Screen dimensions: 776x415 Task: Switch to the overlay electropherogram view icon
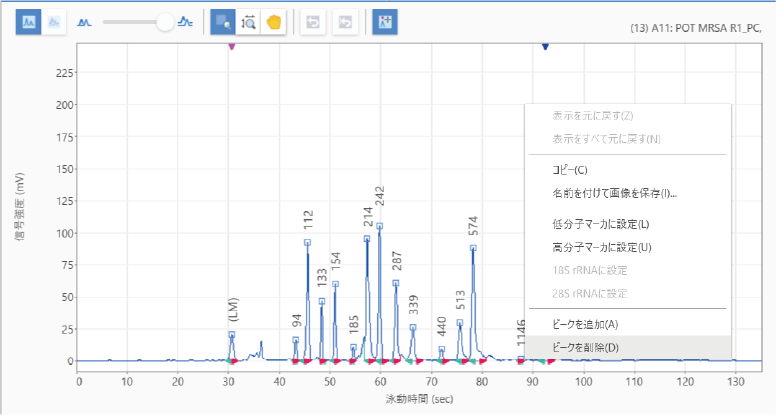tap(54, 22)
